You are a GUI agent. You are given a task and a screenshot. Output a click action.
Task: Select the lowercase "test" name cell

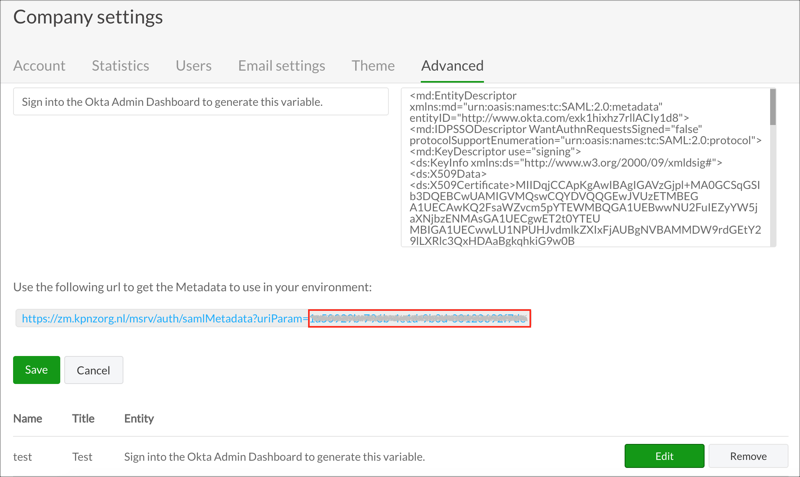(x=23, y=457)
